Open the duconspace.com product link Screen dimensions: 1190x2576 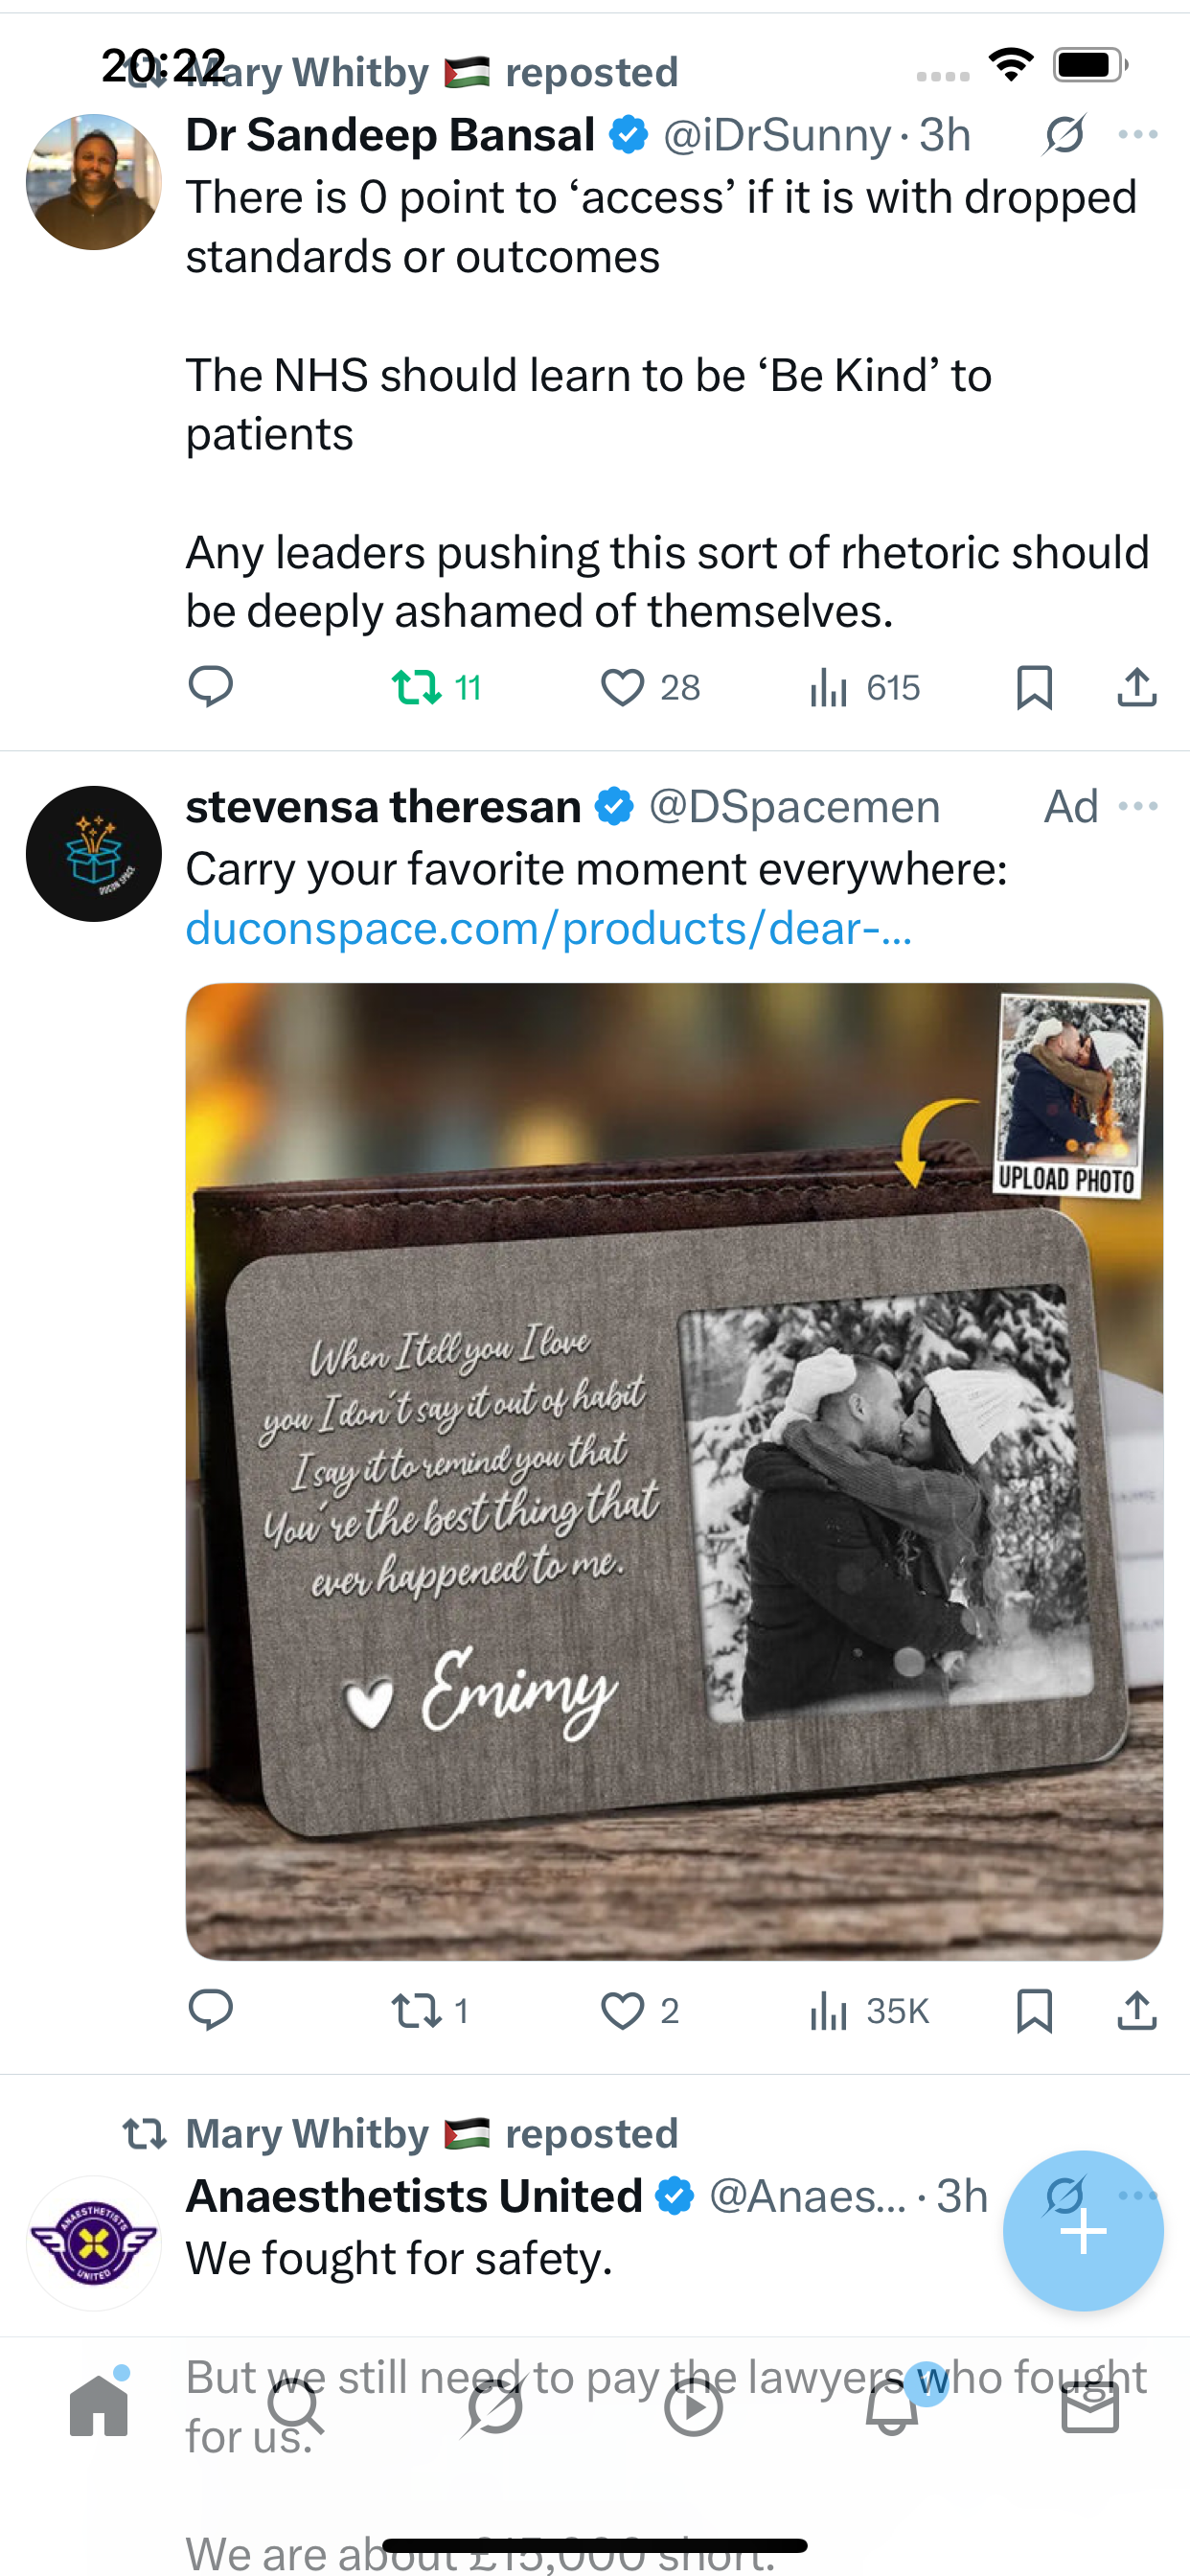548,928
